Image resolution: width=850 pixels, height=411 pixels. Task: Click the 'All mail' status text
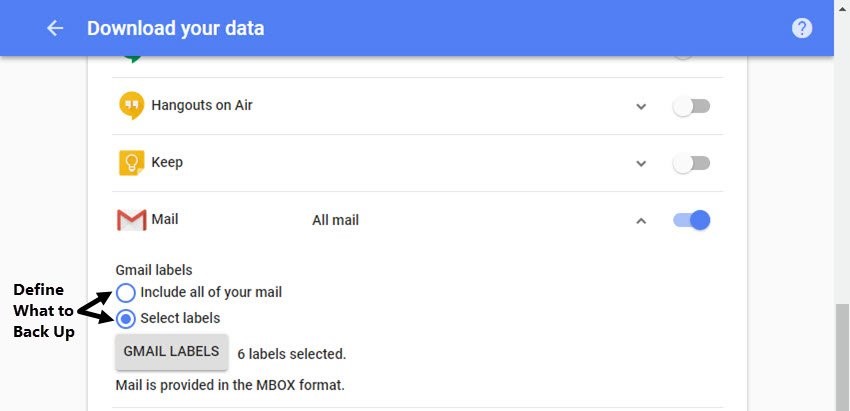[336, 221]
